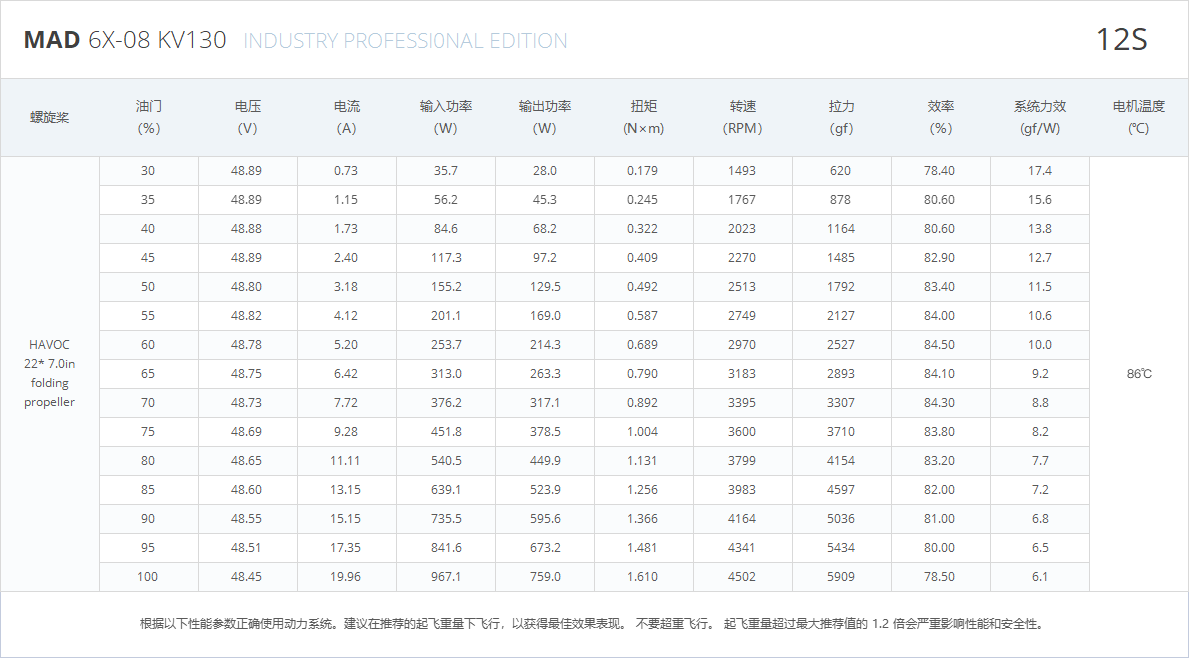
Task: Select the 油门 (%) column header
Action: 149,118
